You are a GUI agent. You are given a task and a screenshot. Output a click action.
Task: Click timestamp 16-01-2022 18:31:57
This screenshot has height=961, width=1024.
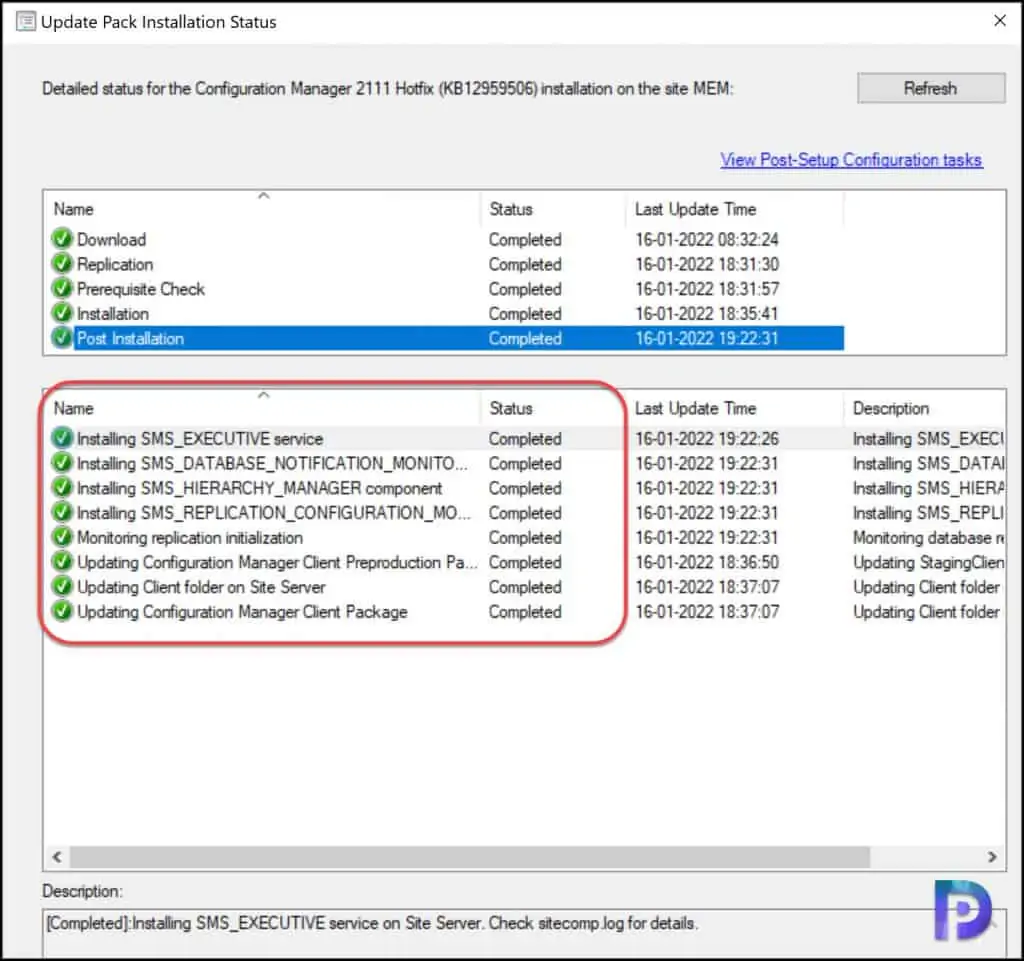click(x=707, y=289)
